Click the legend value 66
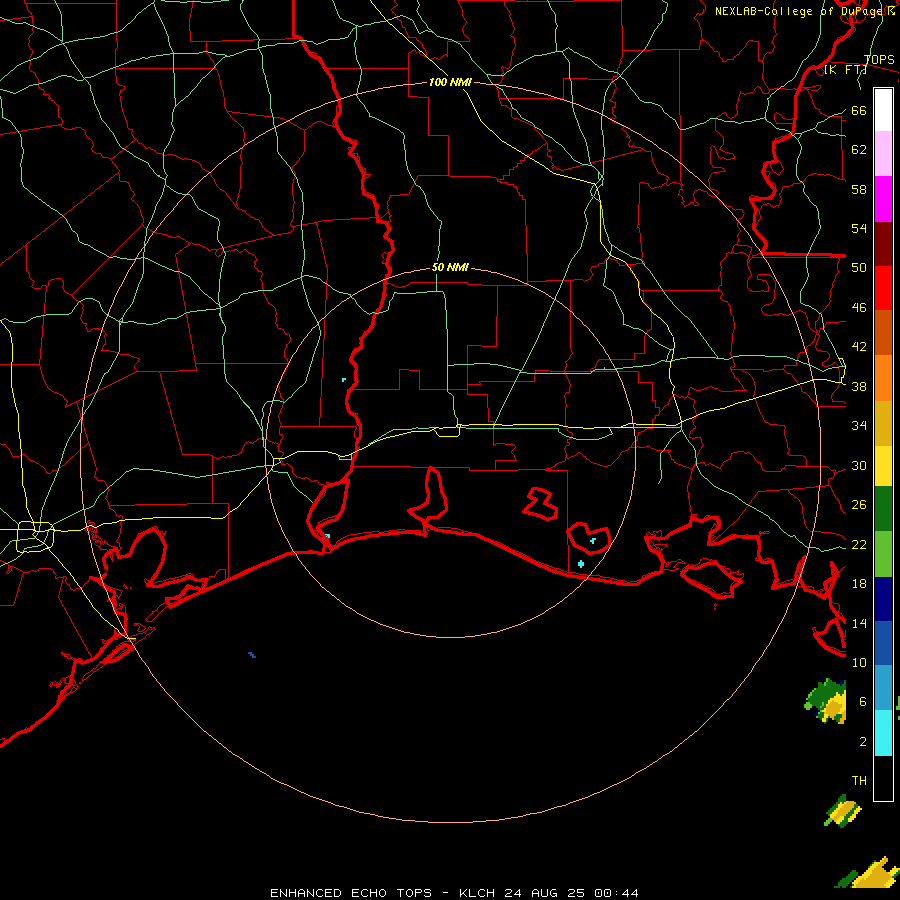The height and width of the screenshot is (900, 900). coord(859,110)
